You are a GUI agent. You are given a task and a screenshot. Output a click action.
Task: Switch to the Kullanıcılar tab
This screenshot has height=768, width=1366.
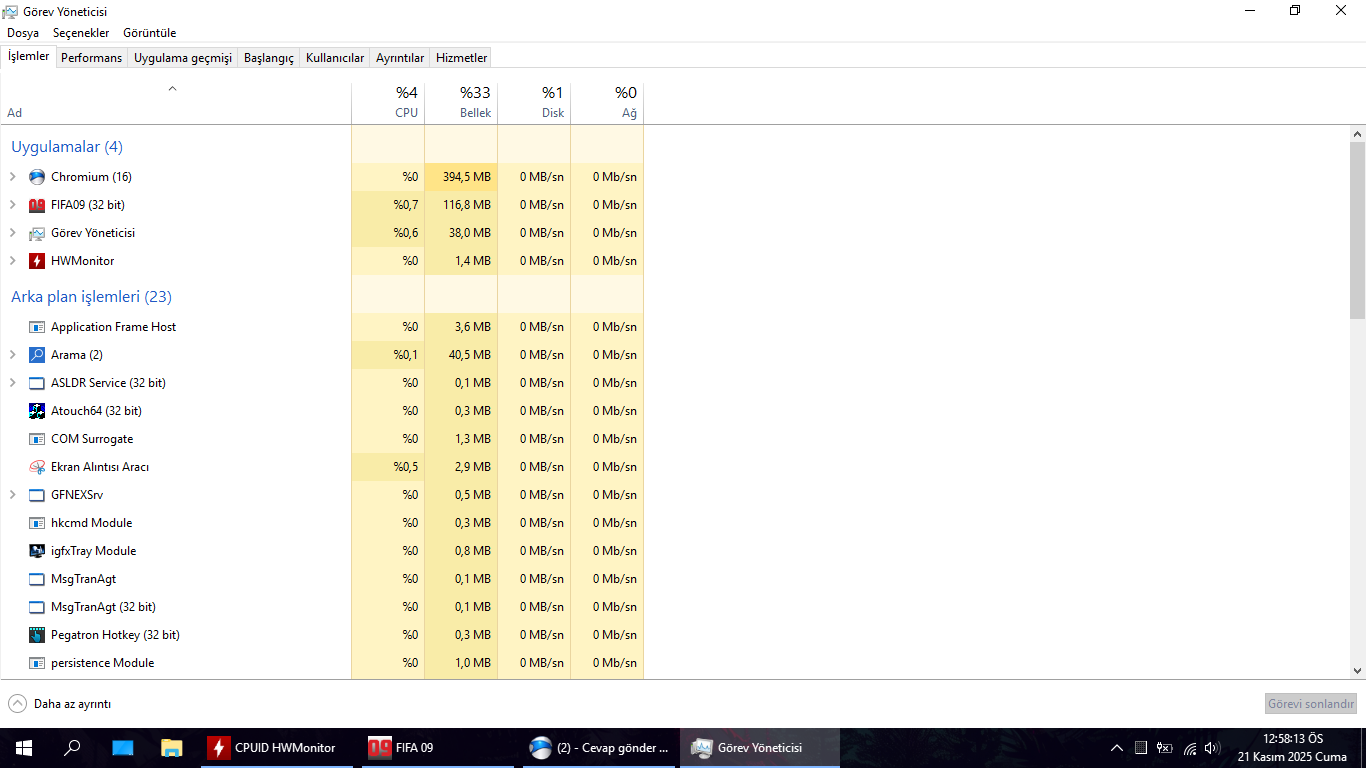(335, 58)
